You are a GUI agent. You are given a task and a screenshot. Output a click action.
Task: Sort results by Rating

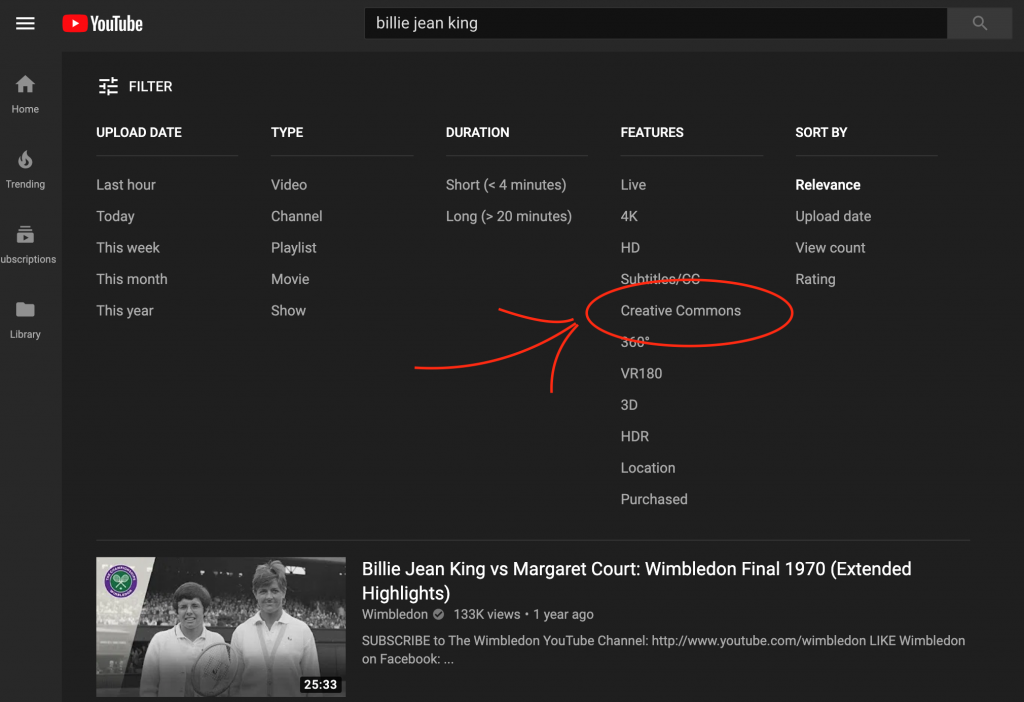pos(815,279)
